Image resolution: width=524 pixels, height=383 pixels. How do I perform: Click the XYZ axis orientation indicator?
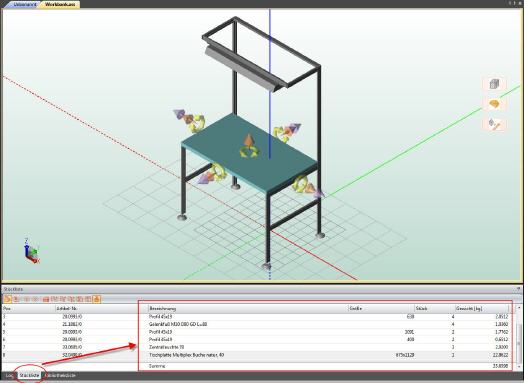coord(31,251)
